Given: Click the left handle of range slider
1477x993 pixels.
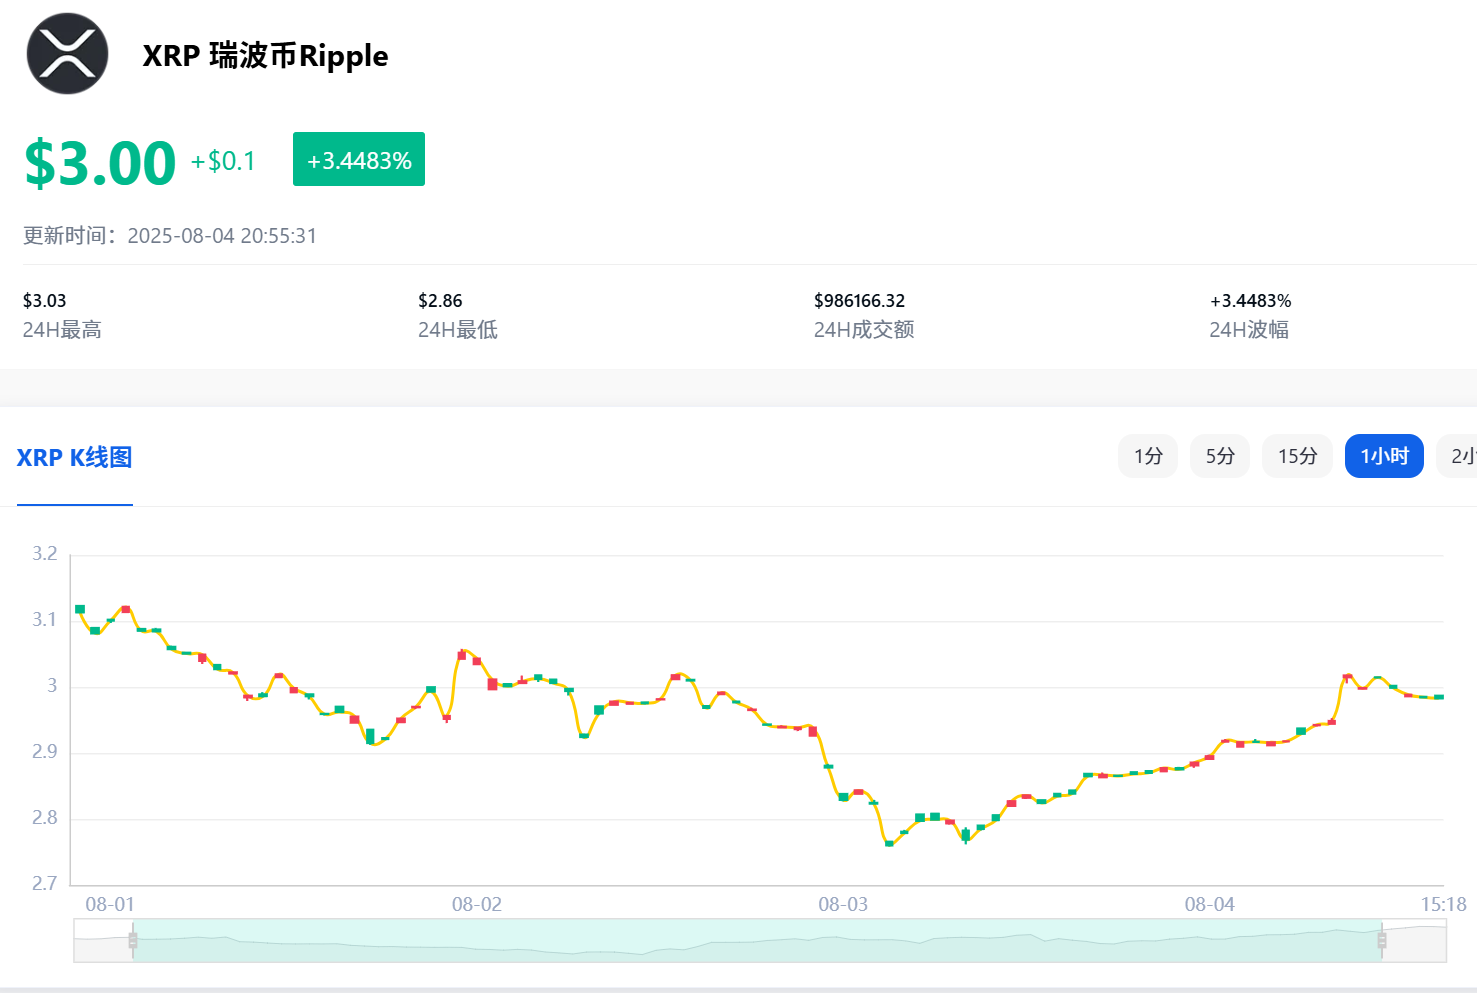Looking at the screenshot, I should [x=133, y=940].
